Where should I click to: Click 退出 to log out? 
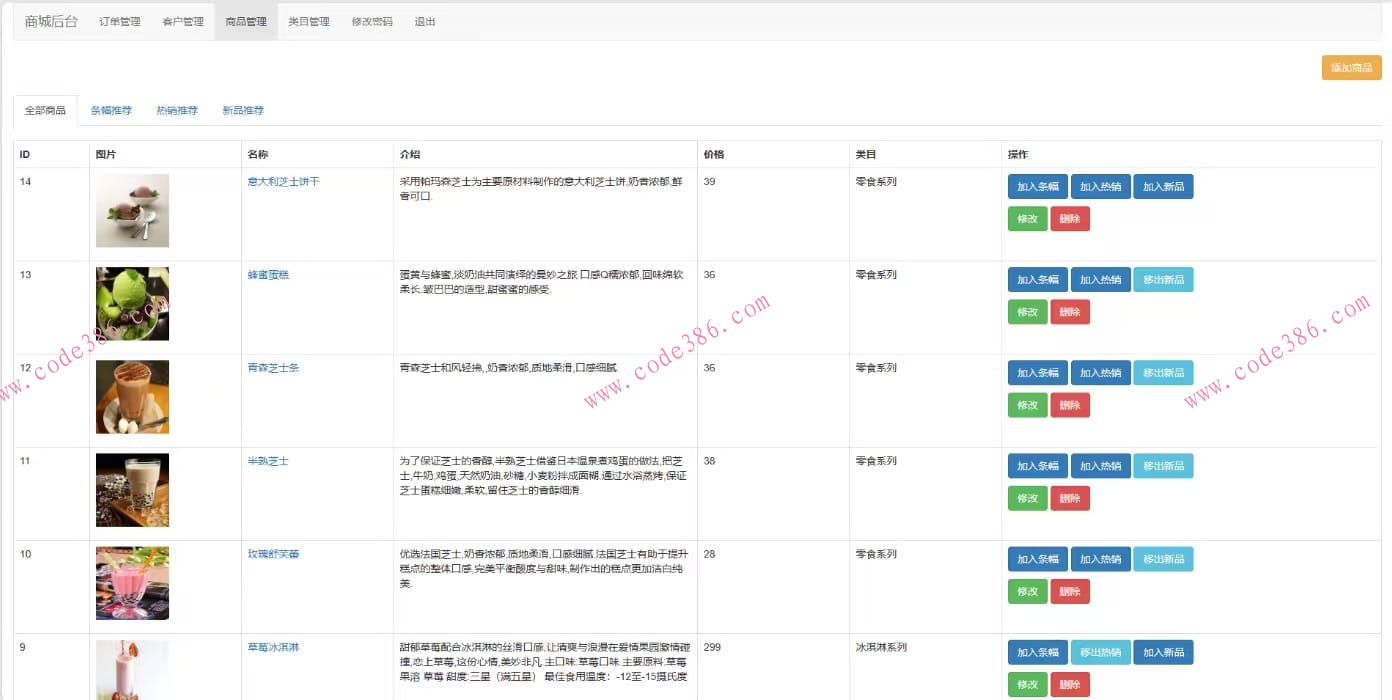tap(425, 20)
